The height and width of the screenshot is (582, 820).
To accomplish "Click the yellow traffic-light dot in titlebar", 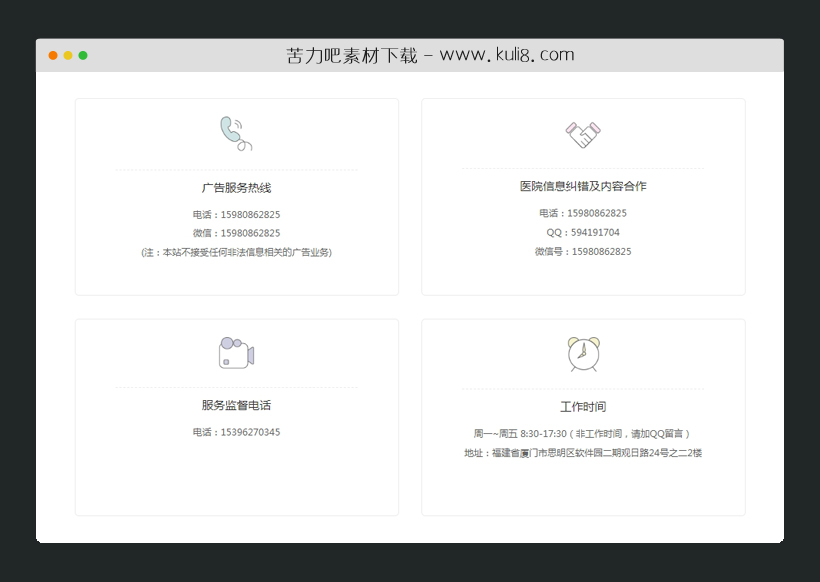I will (67, 55).
